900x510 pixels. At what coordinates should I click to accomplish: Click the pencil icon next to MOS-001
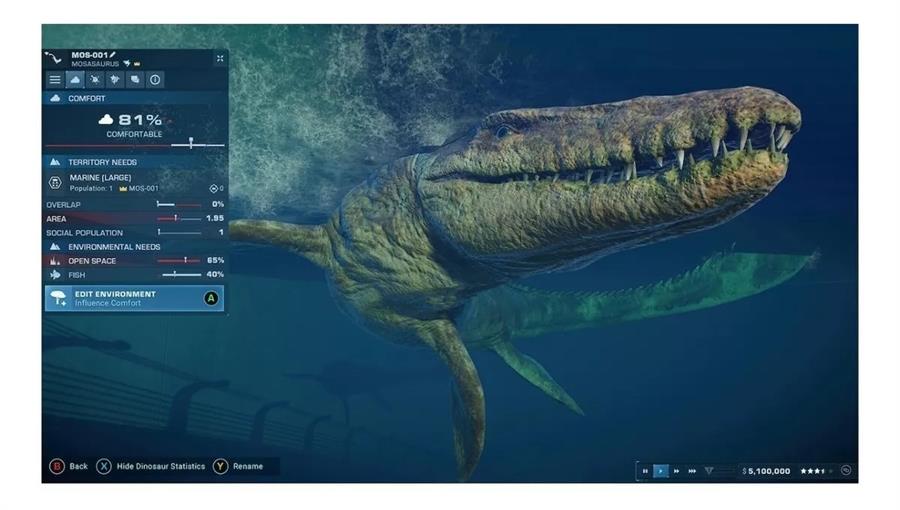[113, 54]
